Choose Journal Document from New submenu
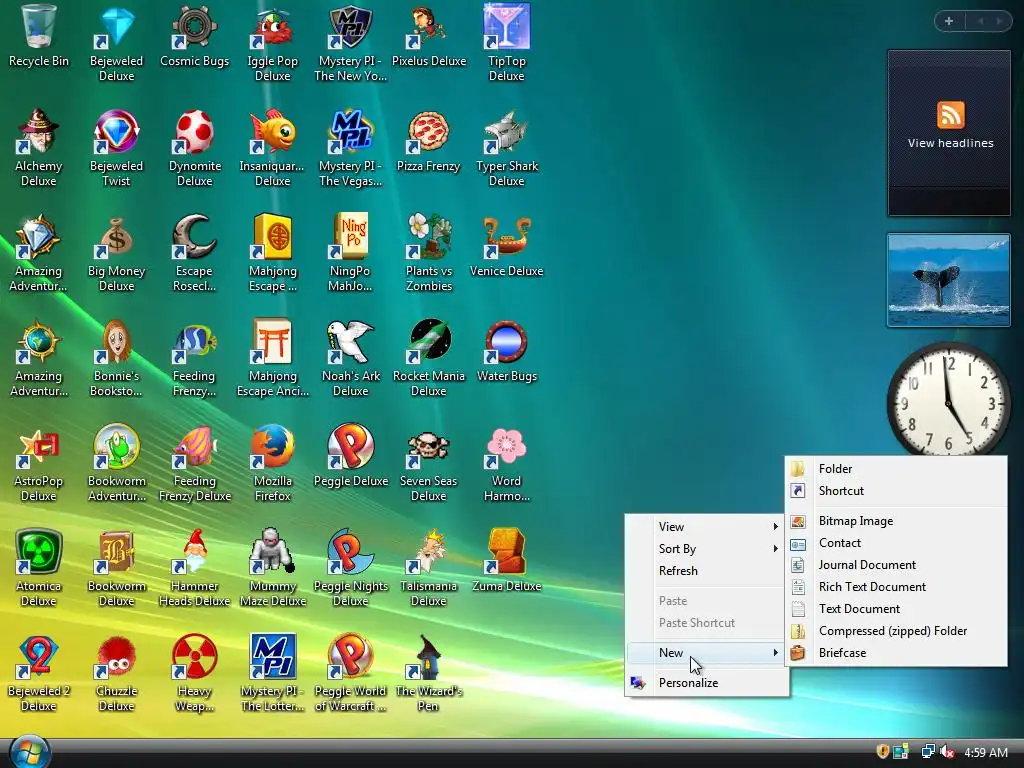The height and width of the screenshot is (768, 1024). (896, 565)
